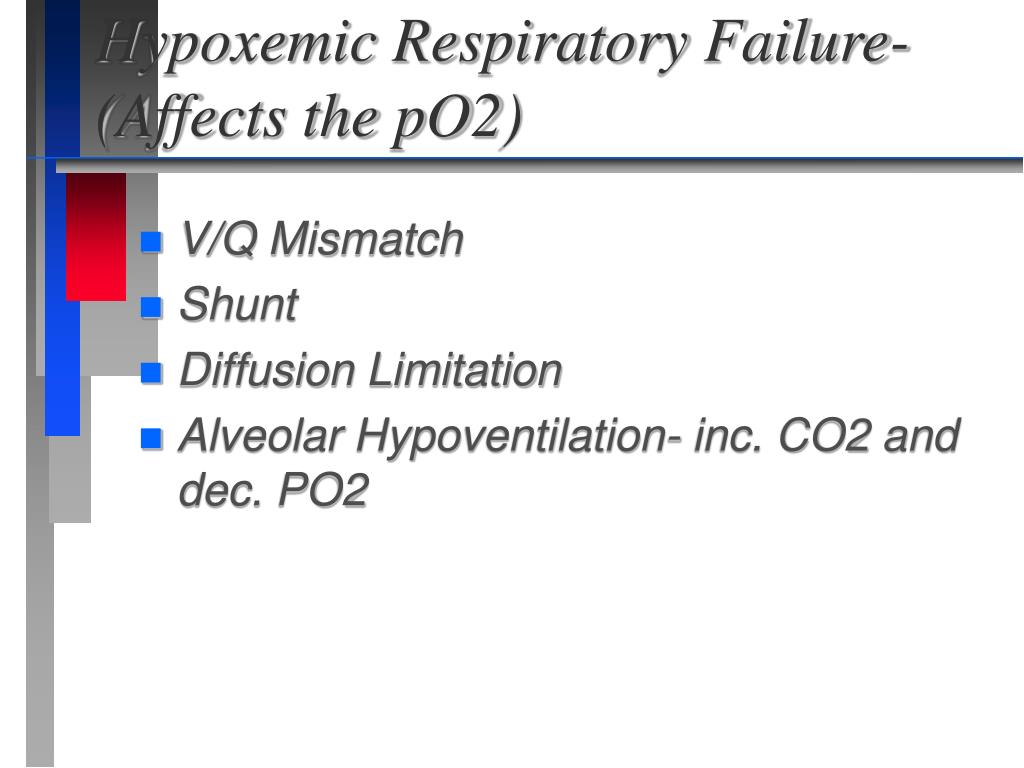Click the blue bullet beside Shunt
Screen dimensions: 1024x768
click(x=151, y=307)
